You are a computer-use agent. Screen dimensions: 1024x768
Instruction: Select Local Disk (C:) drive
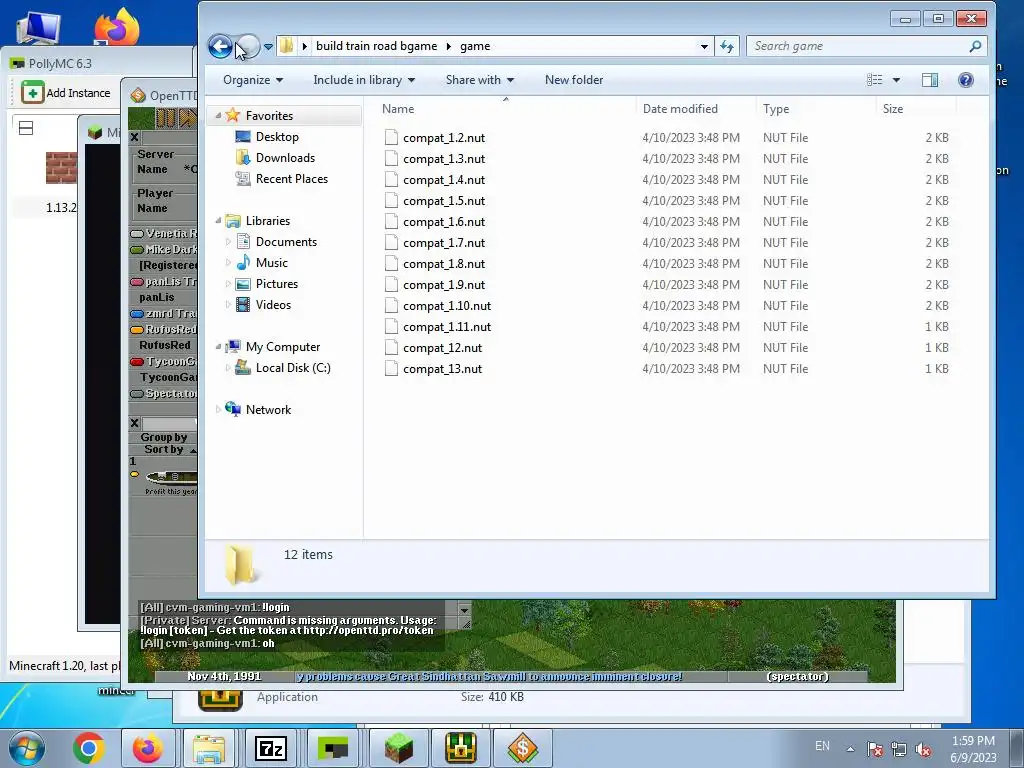pyautogui.click(x=293, y=368)
